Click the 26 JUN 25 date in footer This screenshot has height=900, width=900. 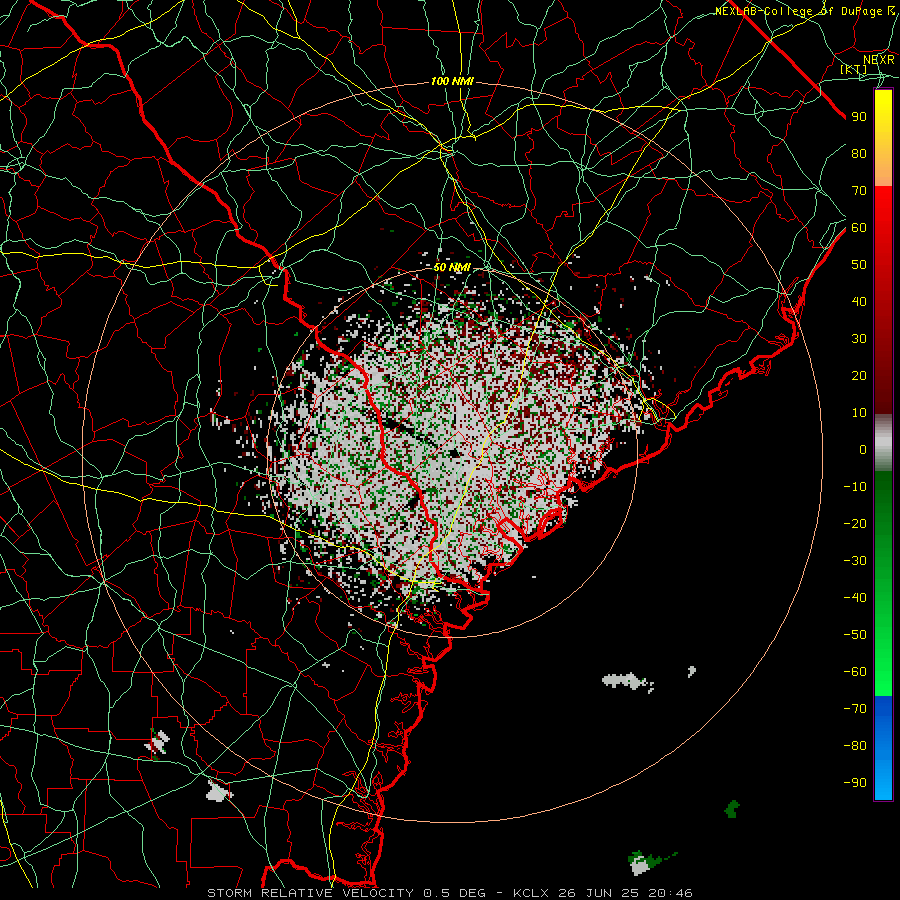coord(597,893)
